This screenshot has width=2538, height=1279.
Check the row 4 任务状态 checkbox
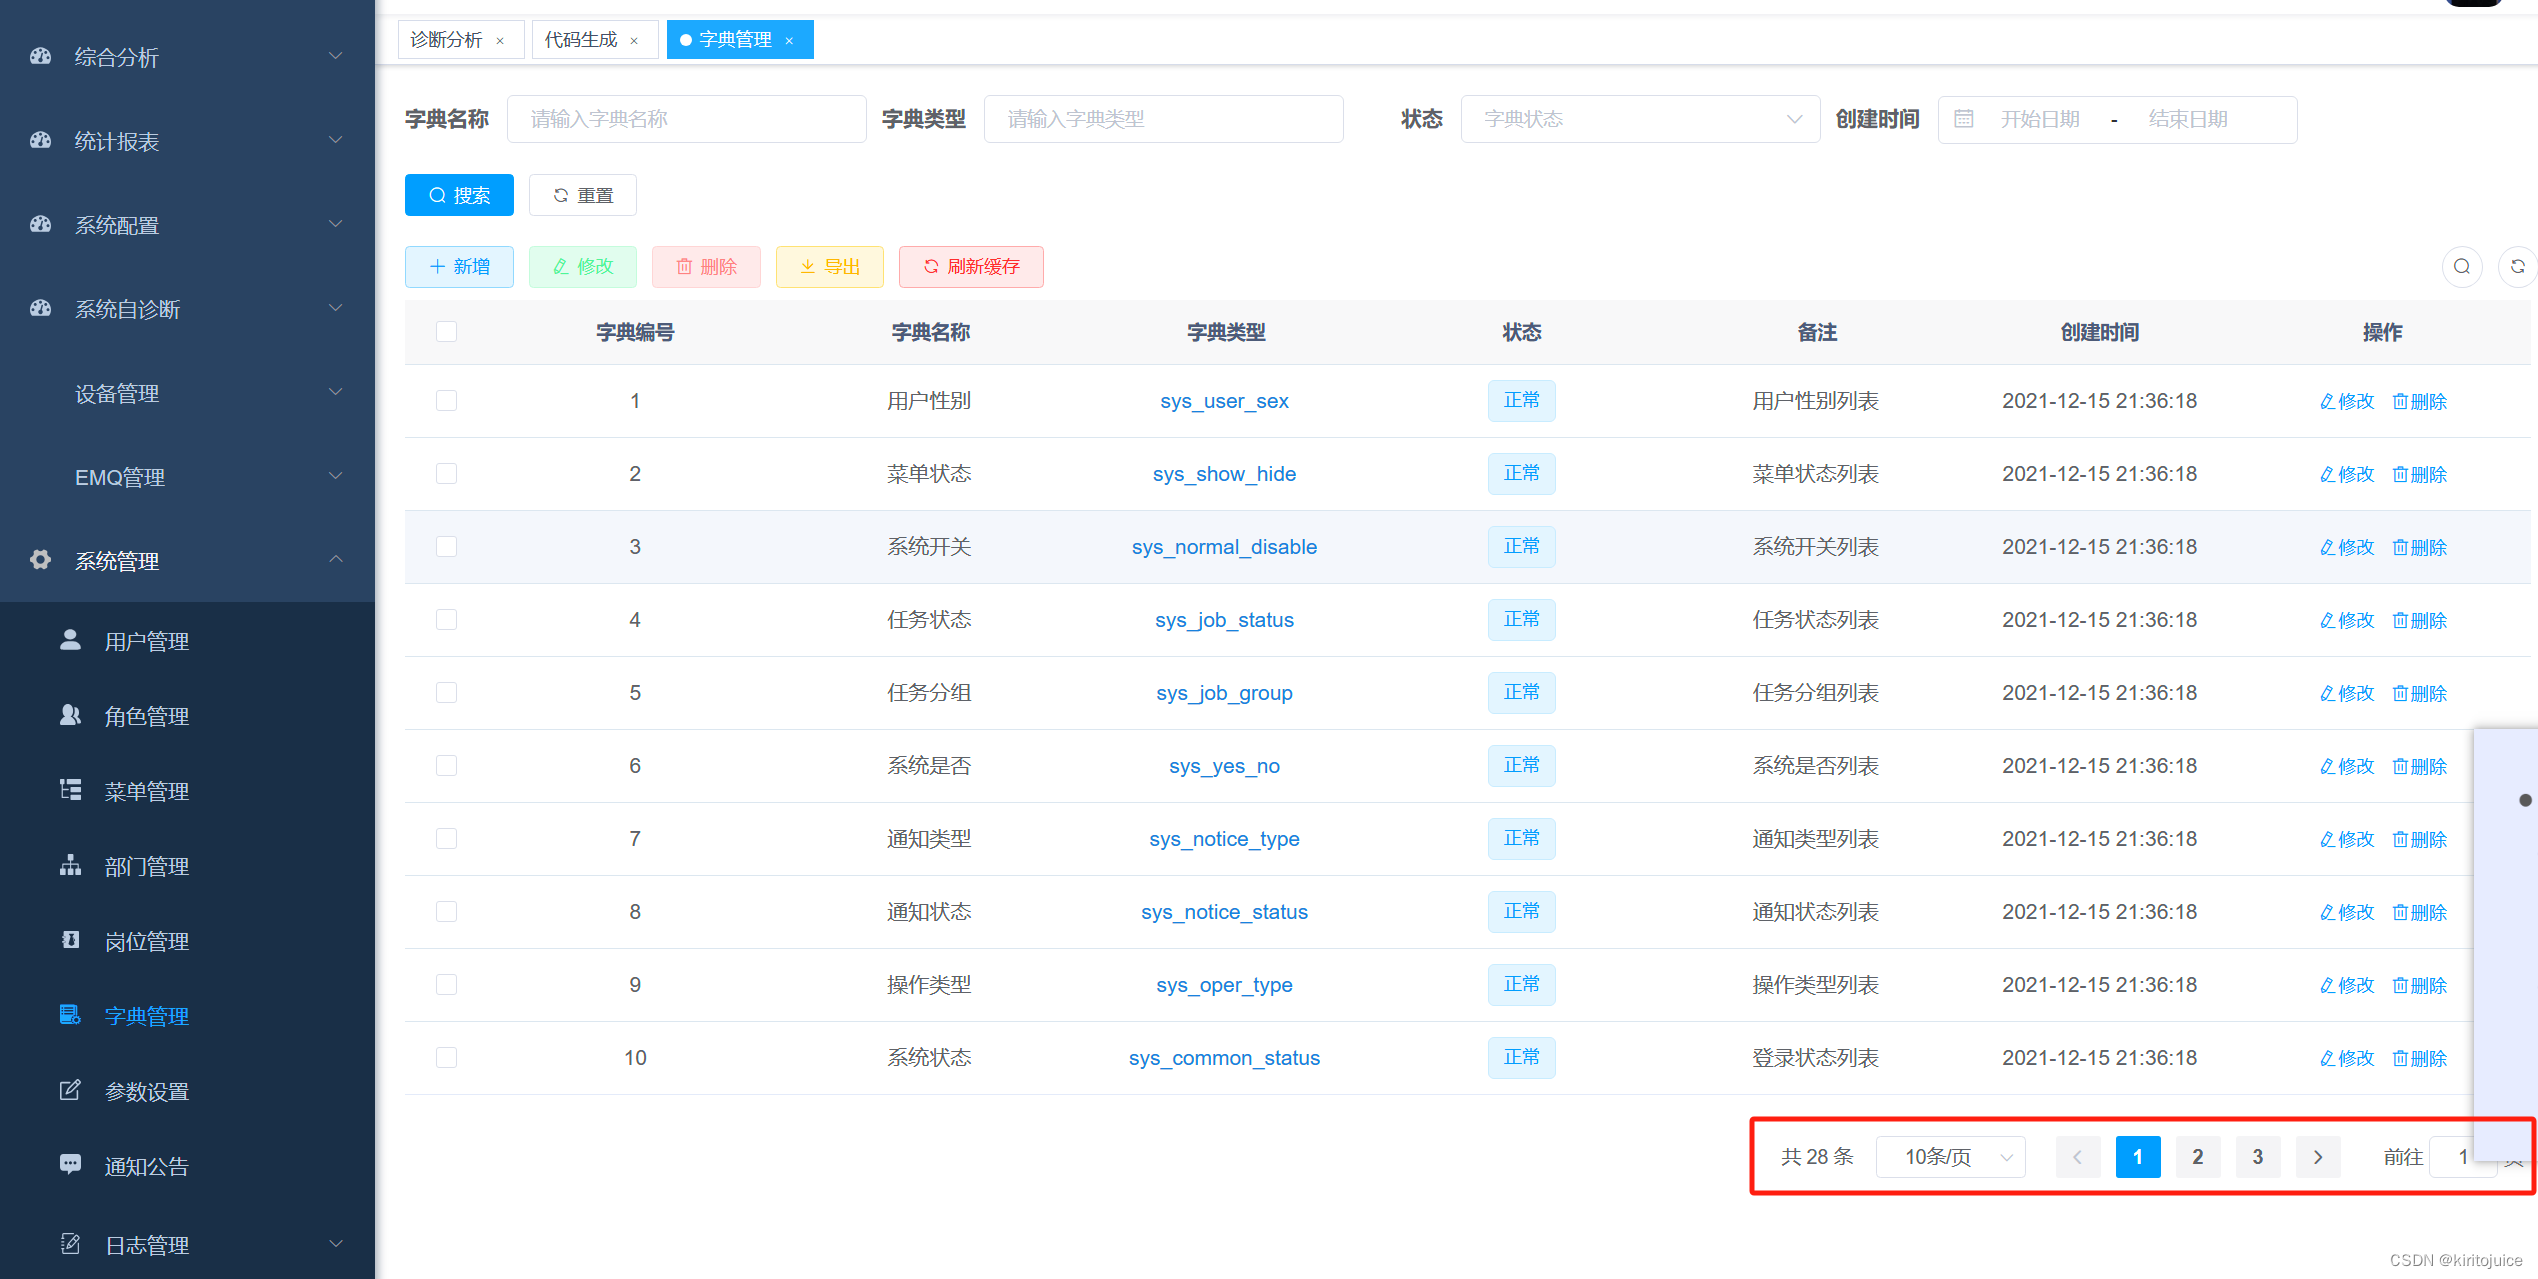tap(446, 619)
